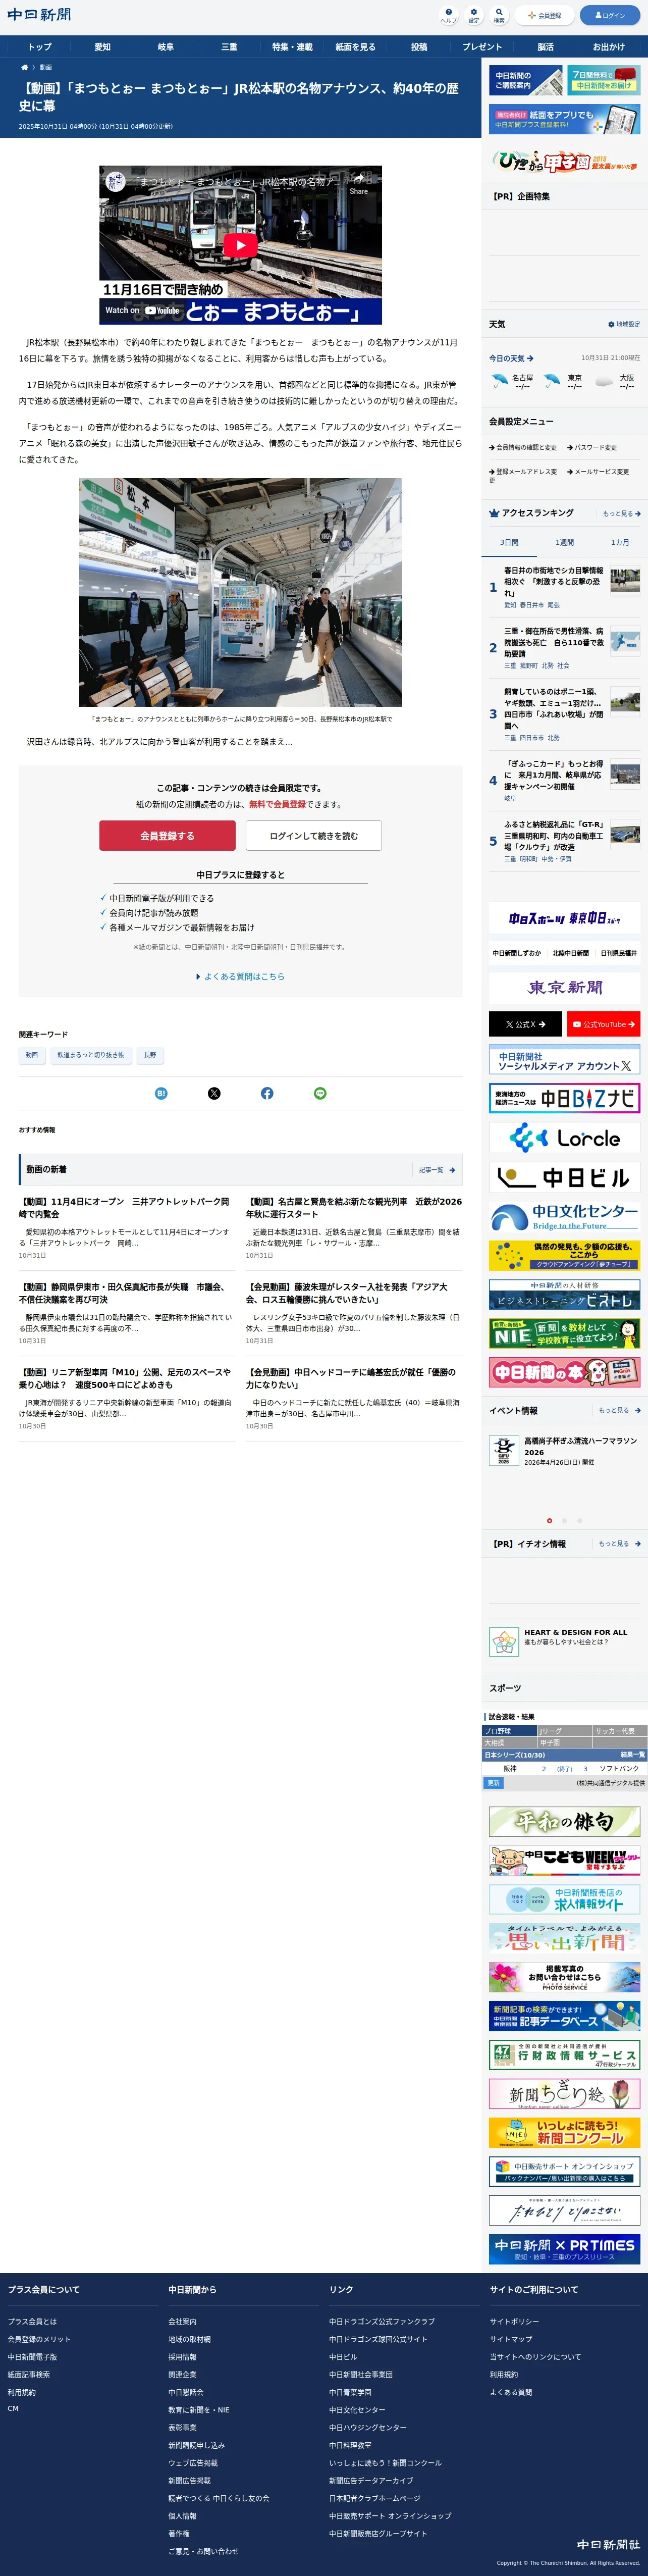Open 記事一覧 in 動画の新着
Viewport: 648px width, 2576px height.
coord(437,1170)
